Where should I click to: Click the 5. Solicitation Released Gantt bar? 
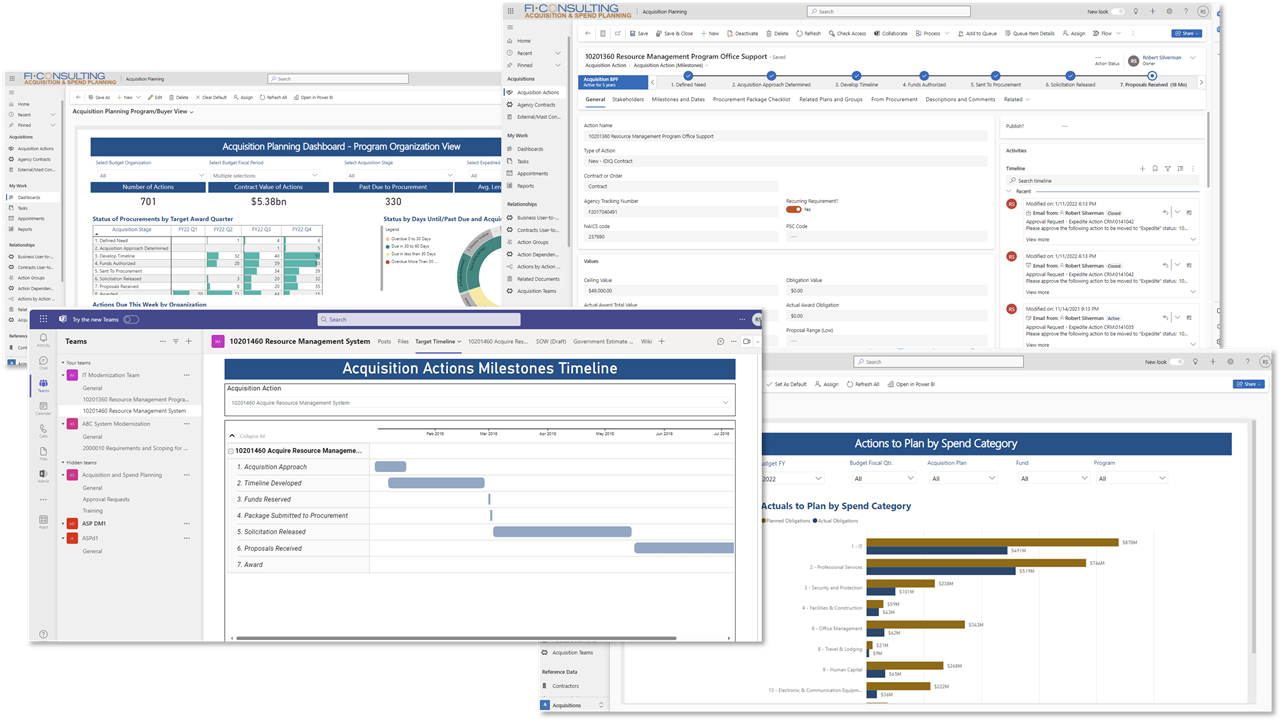point(562,532)
